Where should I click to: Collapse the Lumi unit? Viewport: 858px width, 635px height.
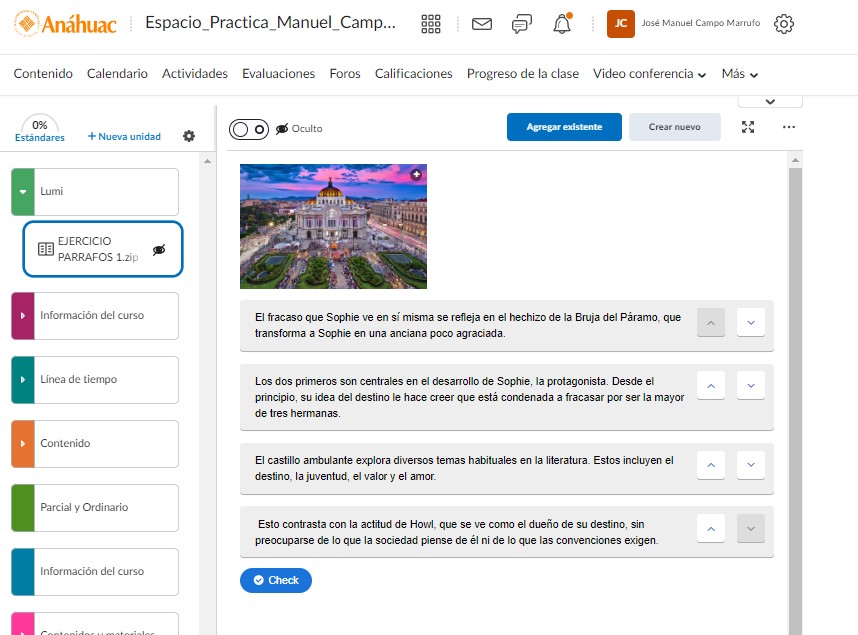(x=23, y=192)
